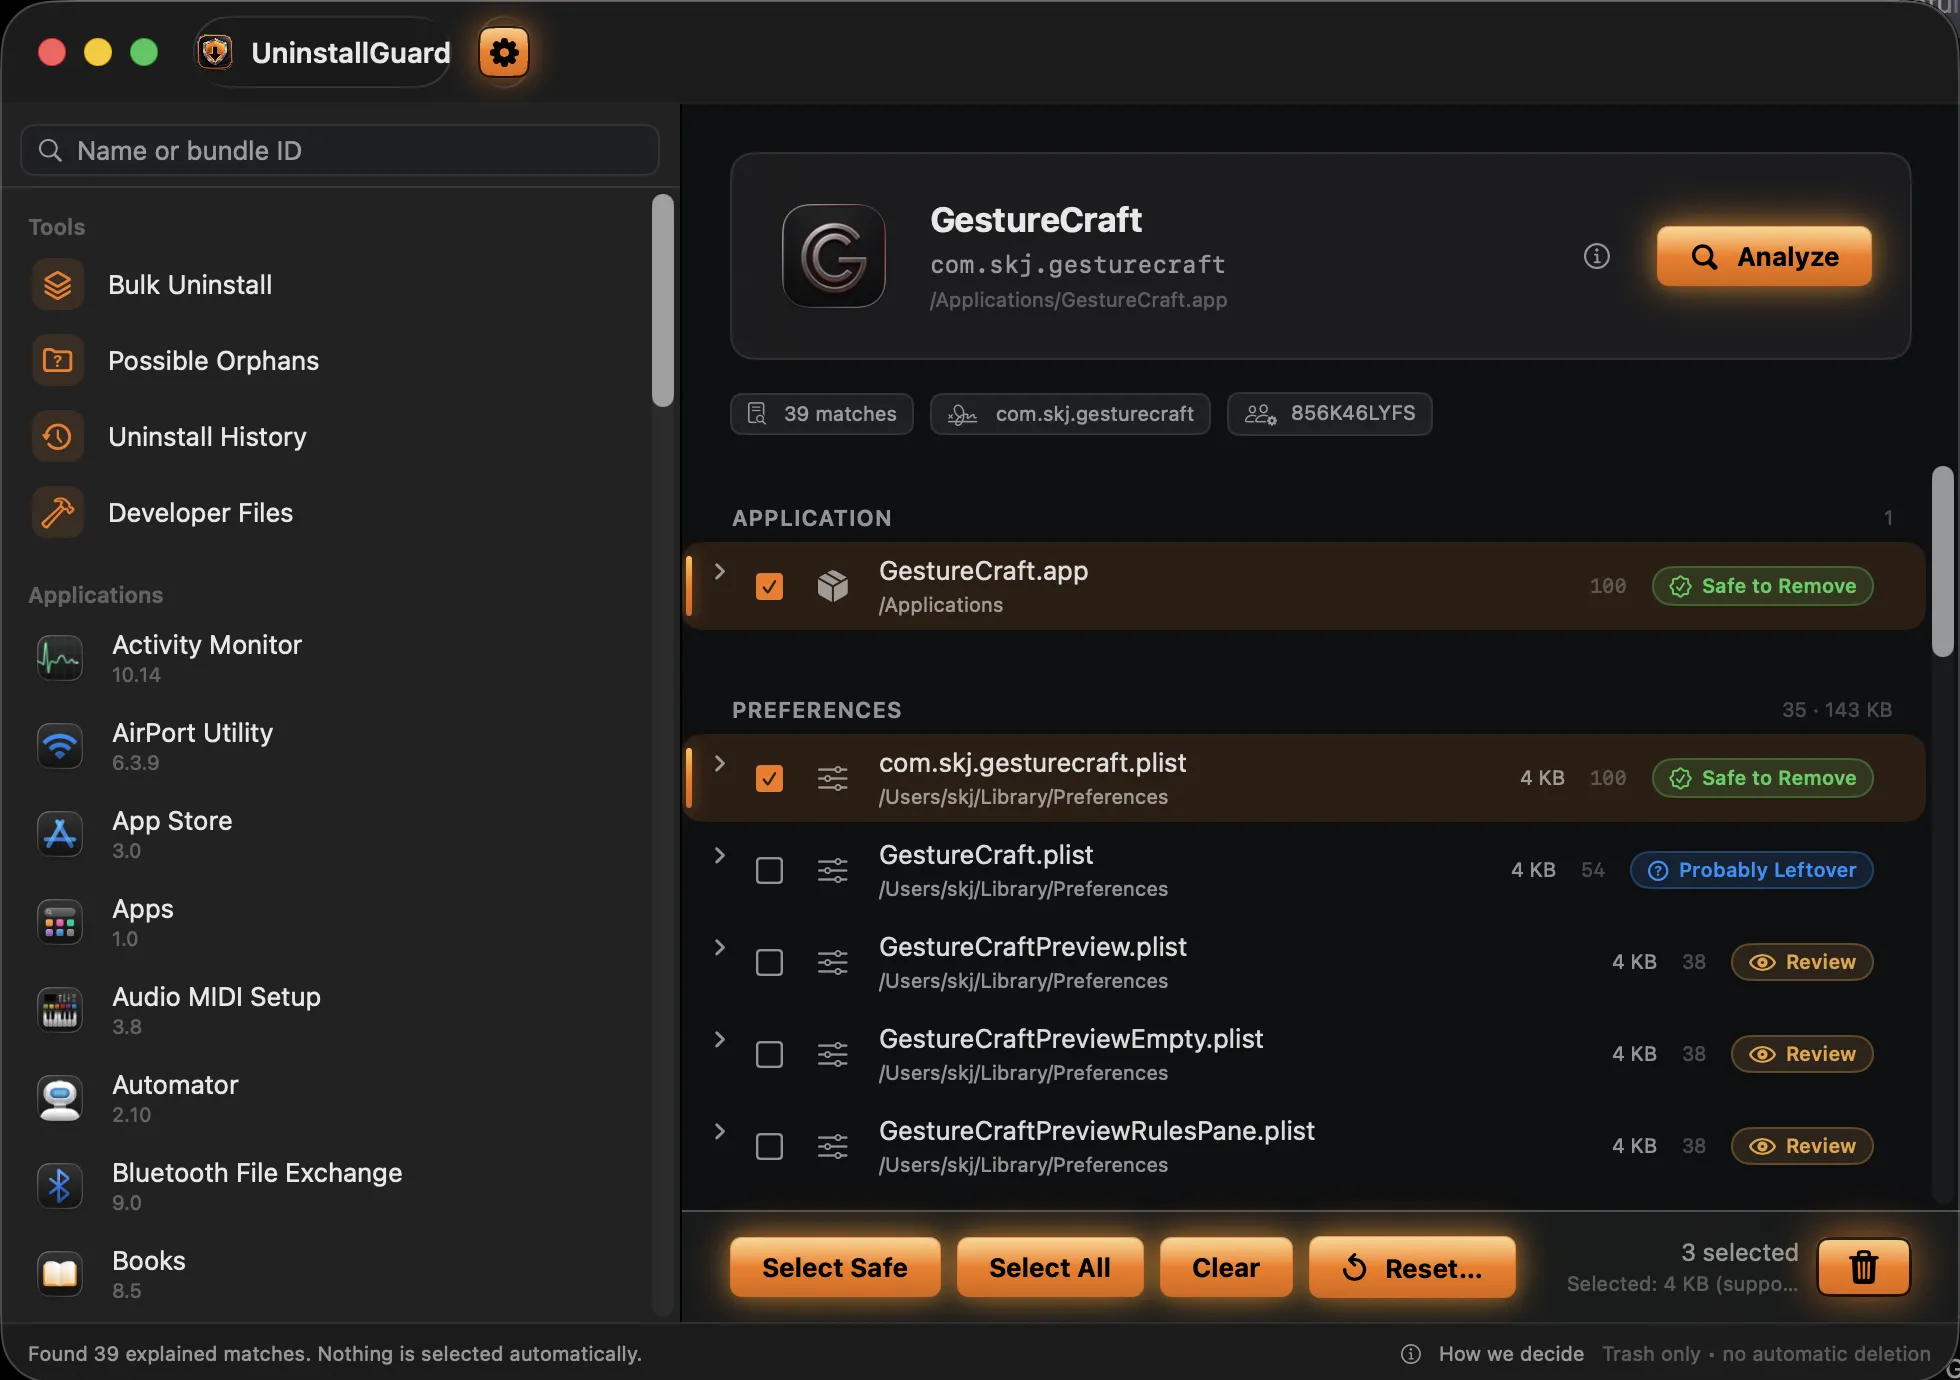1960x1380 pixels.
Task: Open settings via the gear icon
Action: coord(504,52)
